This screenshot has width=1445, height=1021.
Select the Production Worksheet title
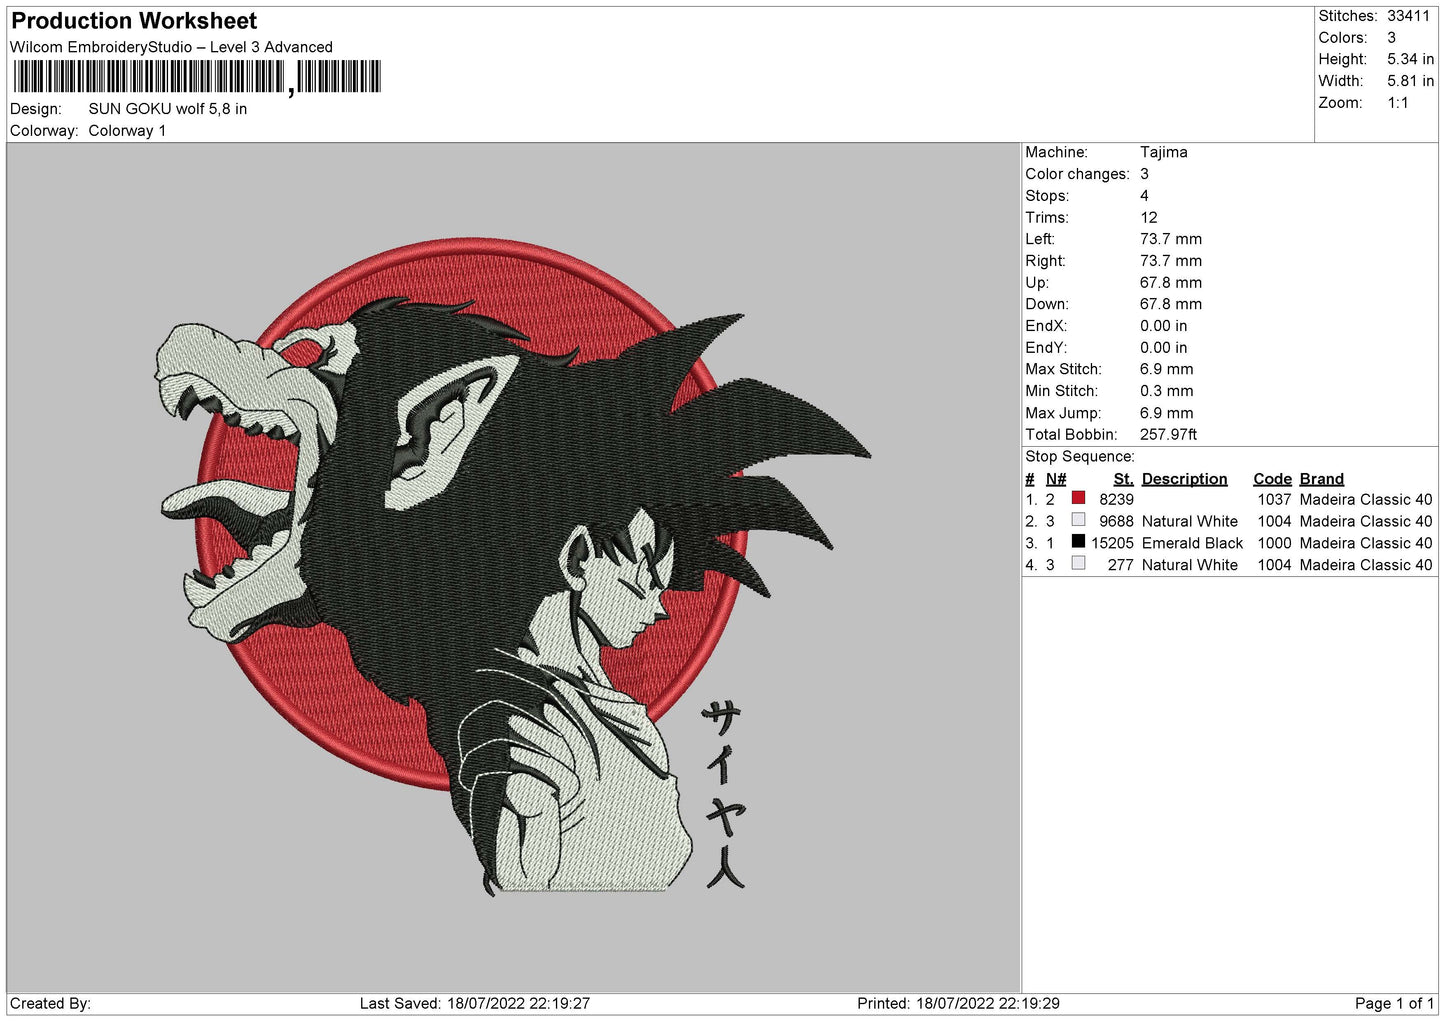[x=134, y=21]
